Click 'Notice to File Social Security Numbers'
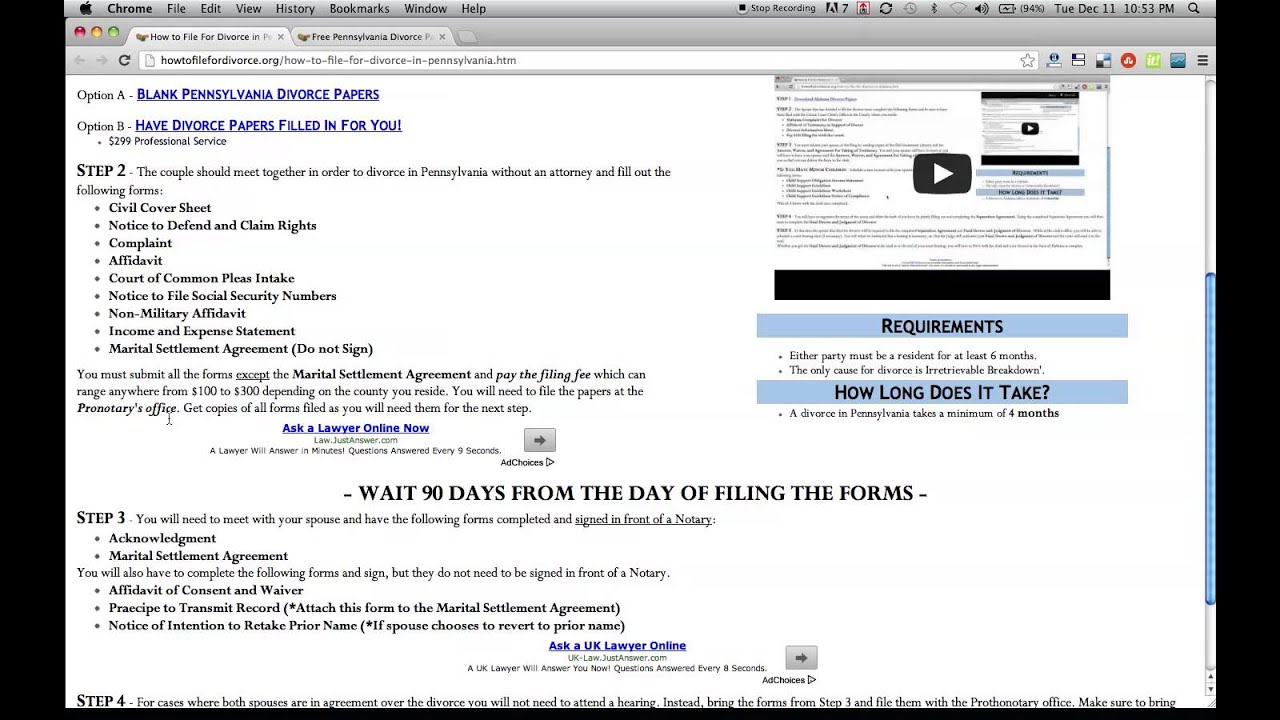The image size is (1280, 720). click(222, 296)
